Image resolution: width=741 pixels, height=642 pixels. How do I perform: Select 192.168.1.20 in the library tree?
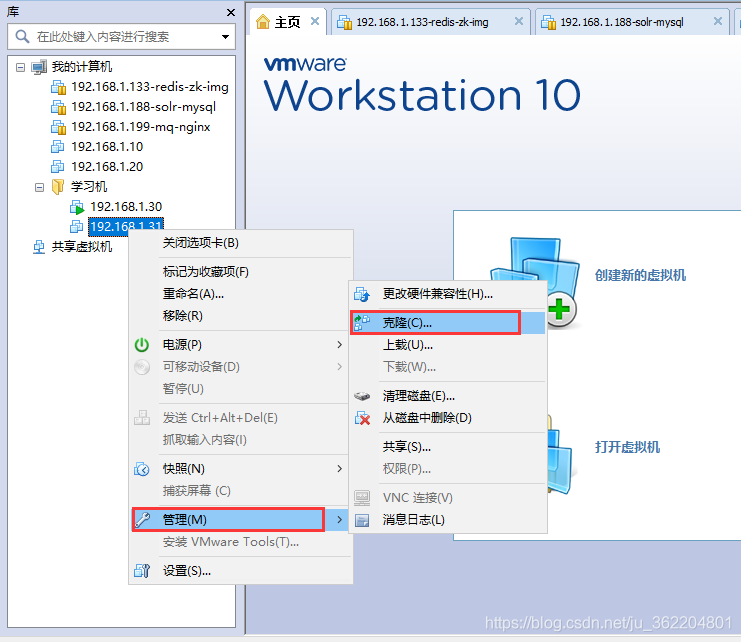pos(107,167)
